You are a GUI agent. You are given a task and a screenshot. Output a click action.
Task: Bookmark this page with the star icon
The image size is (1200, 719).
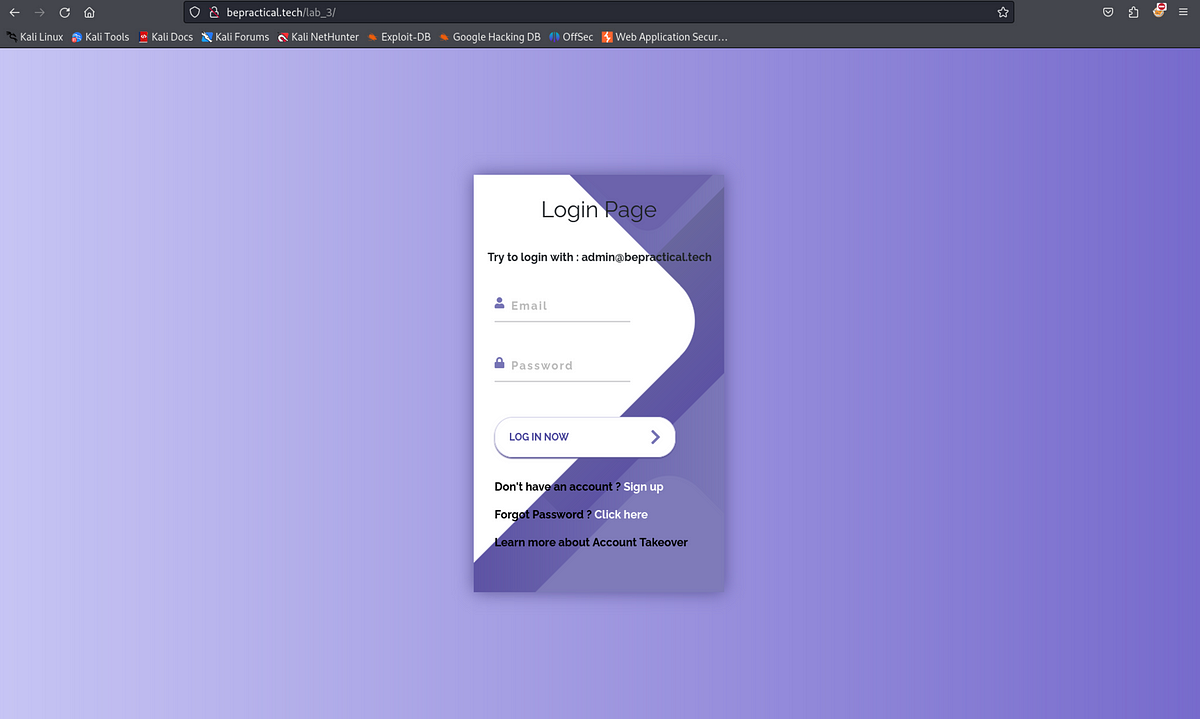[1002, 12]
